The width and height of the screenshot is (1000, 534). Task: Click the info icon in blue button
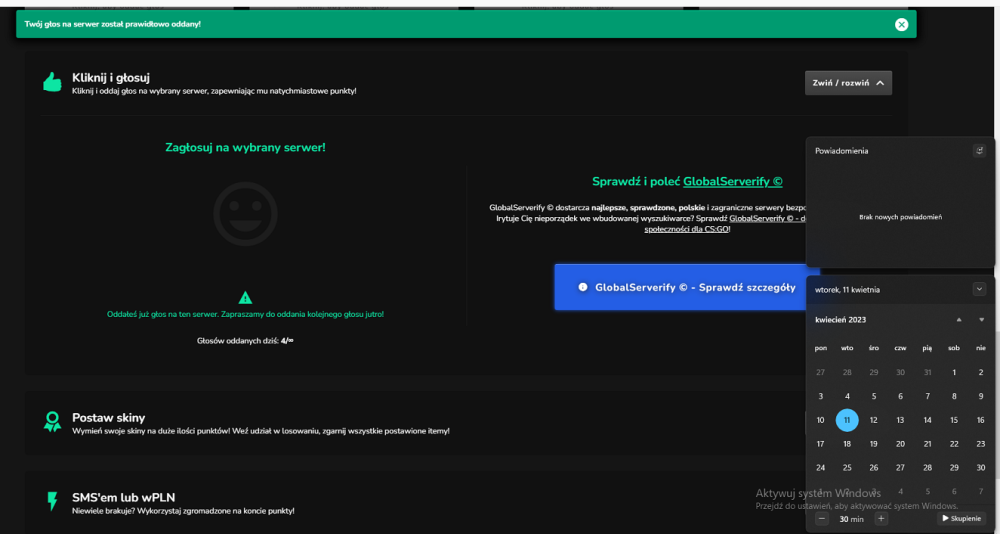point(582,287)
